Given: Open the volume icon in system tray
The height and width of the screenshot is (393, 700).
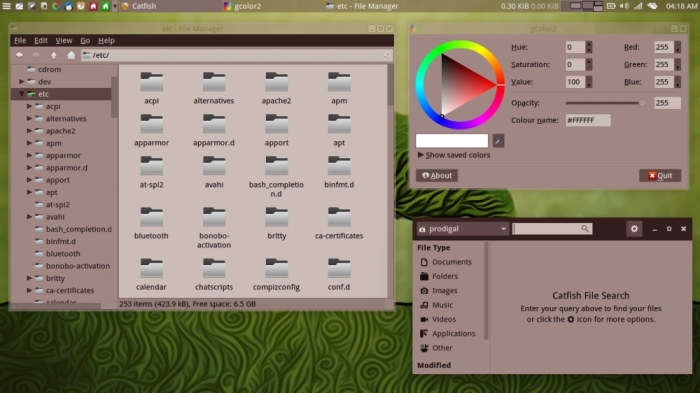Looking at the screenshot, I should pos(624,6).
